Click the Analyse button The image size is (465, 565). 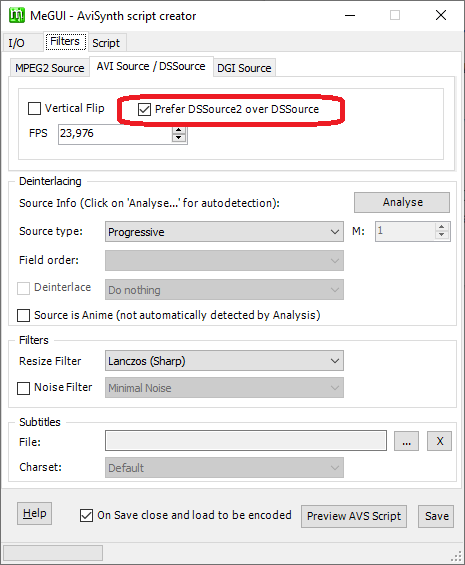[x=402, y=202]
